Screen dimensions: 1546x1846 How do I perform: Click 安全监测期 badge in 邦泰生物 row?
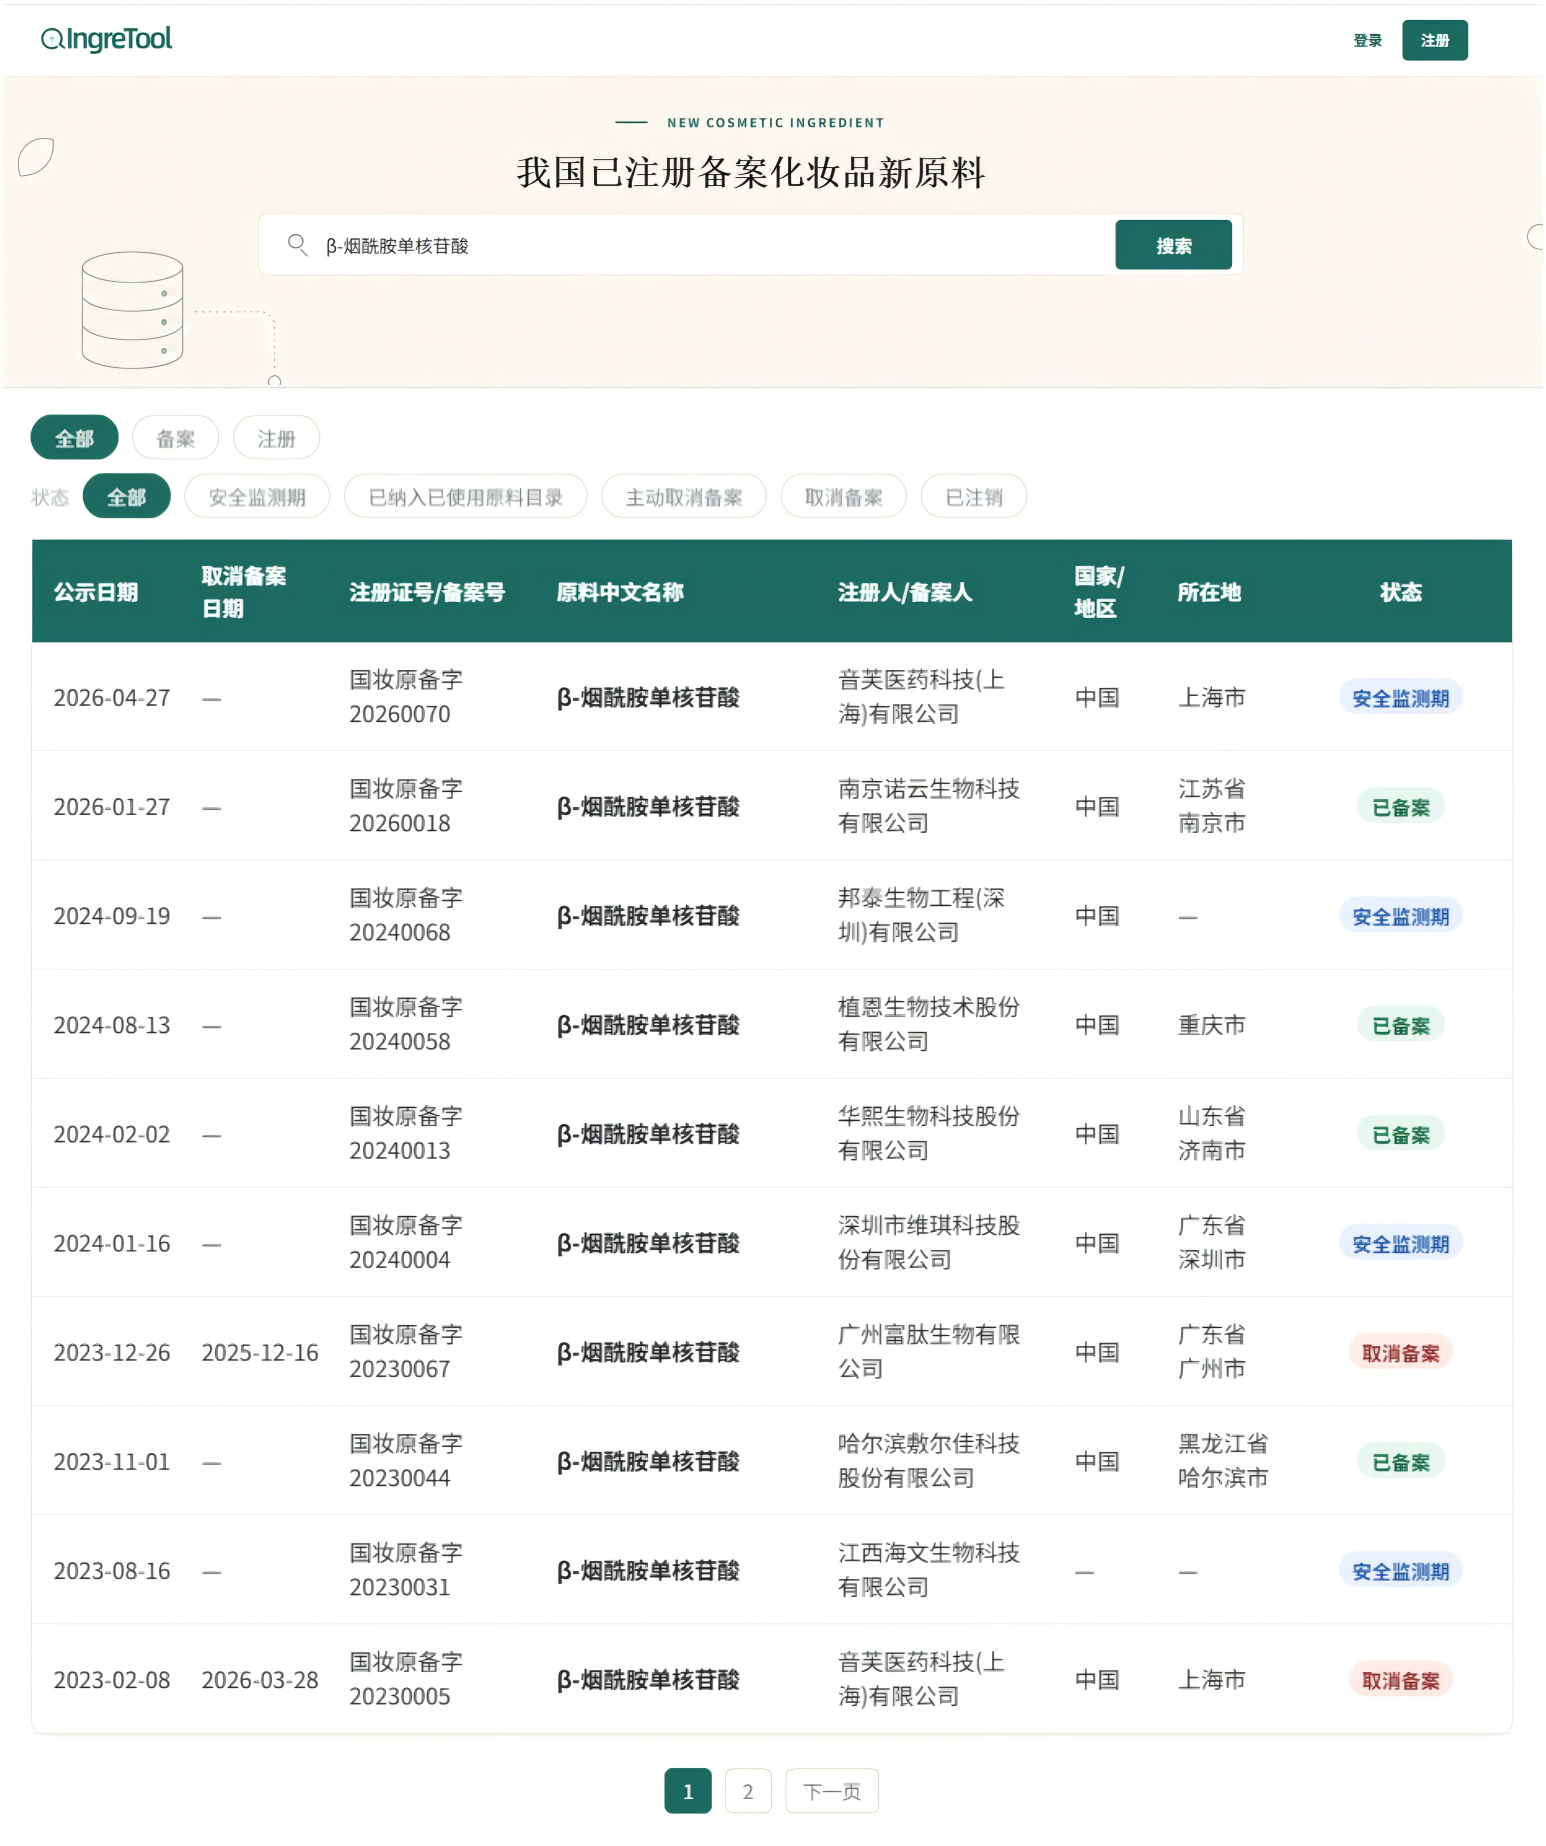click(x=1400, y=916)
